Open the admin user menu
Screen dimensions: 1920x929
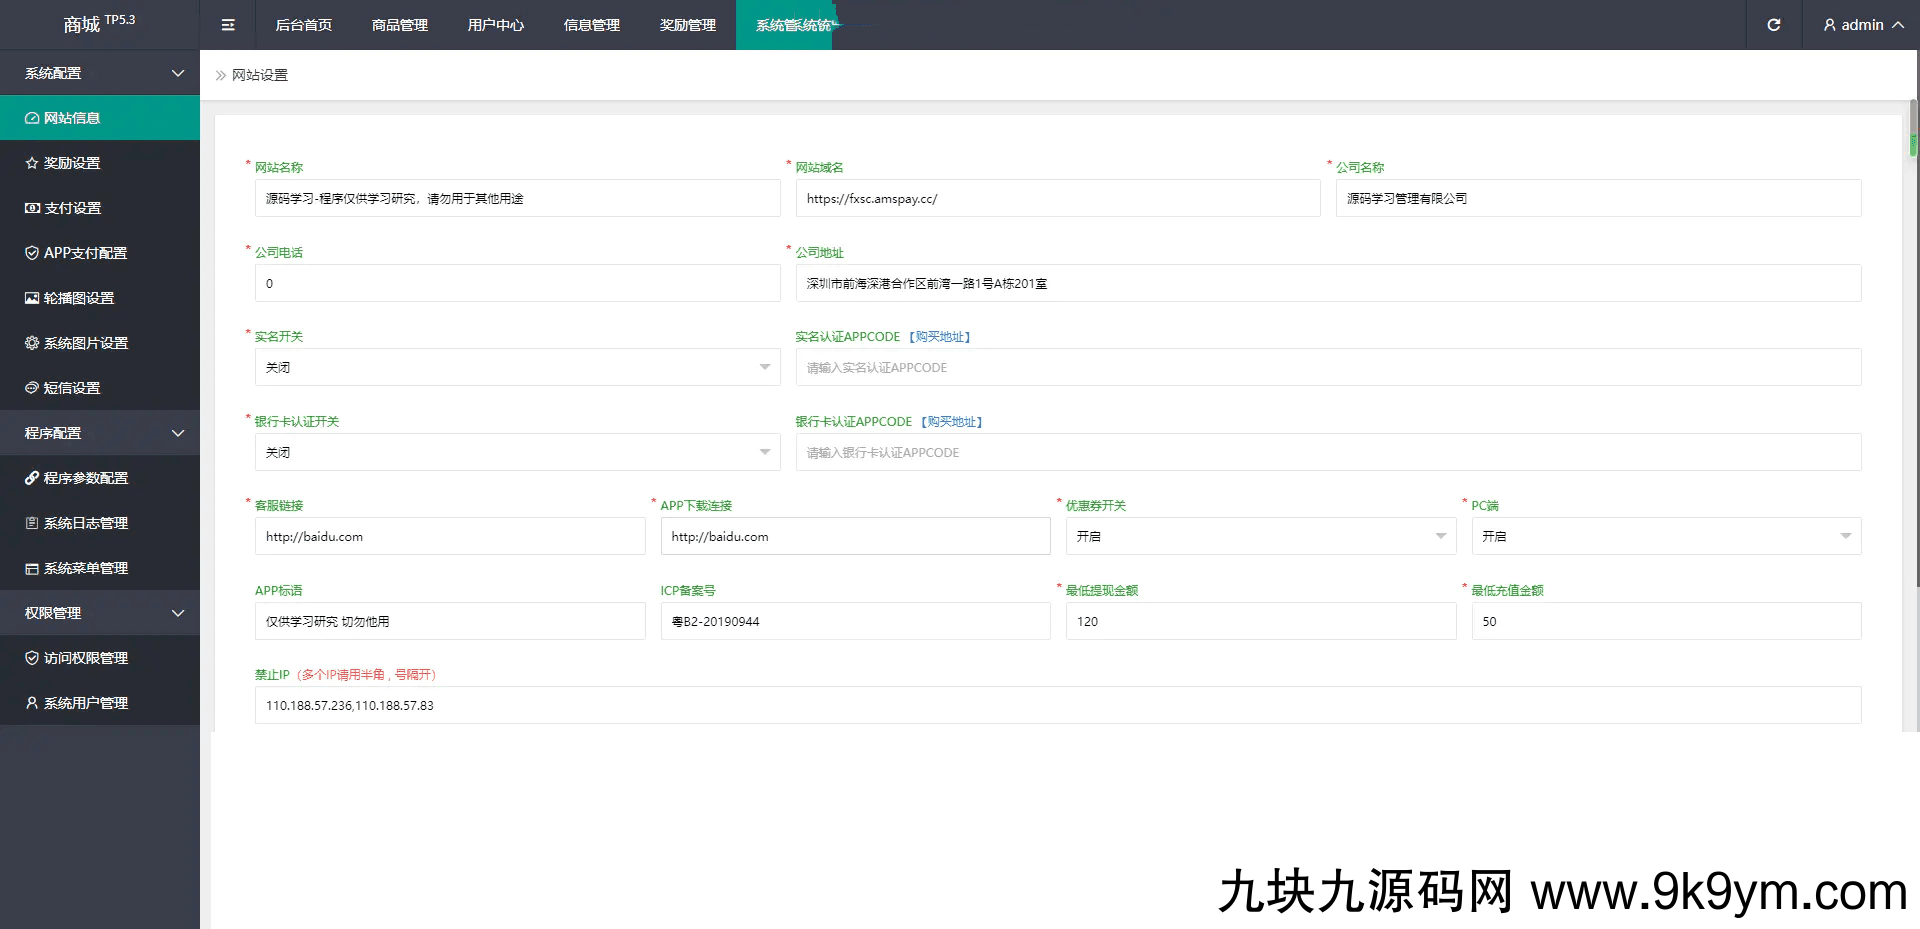(1862, 25)
